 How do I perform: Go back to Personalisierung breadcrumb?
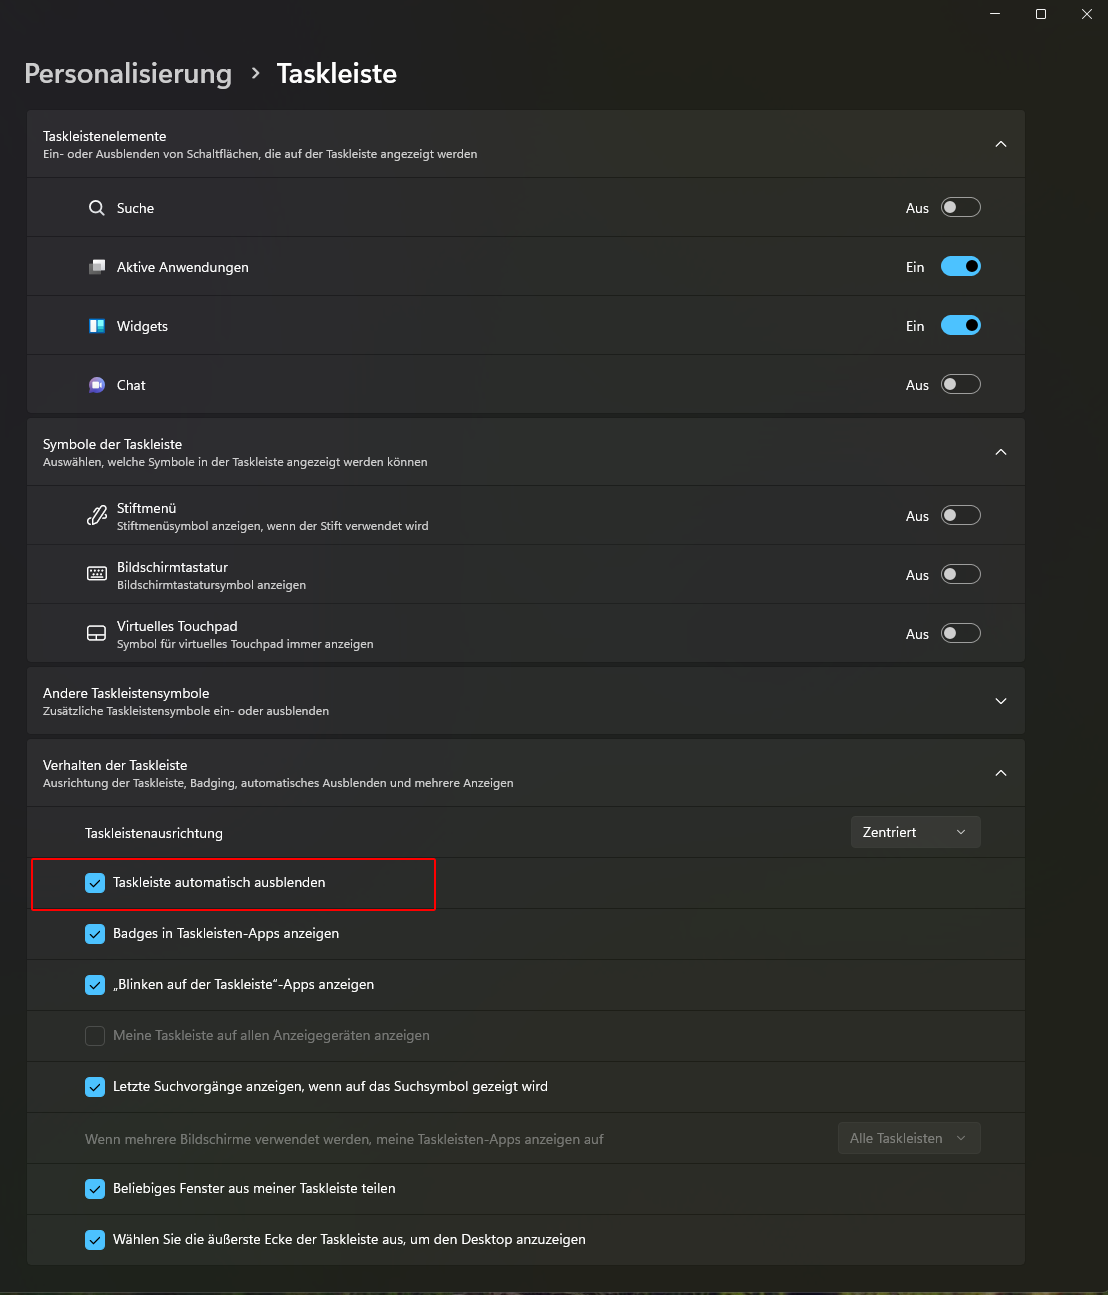[128, 74]
